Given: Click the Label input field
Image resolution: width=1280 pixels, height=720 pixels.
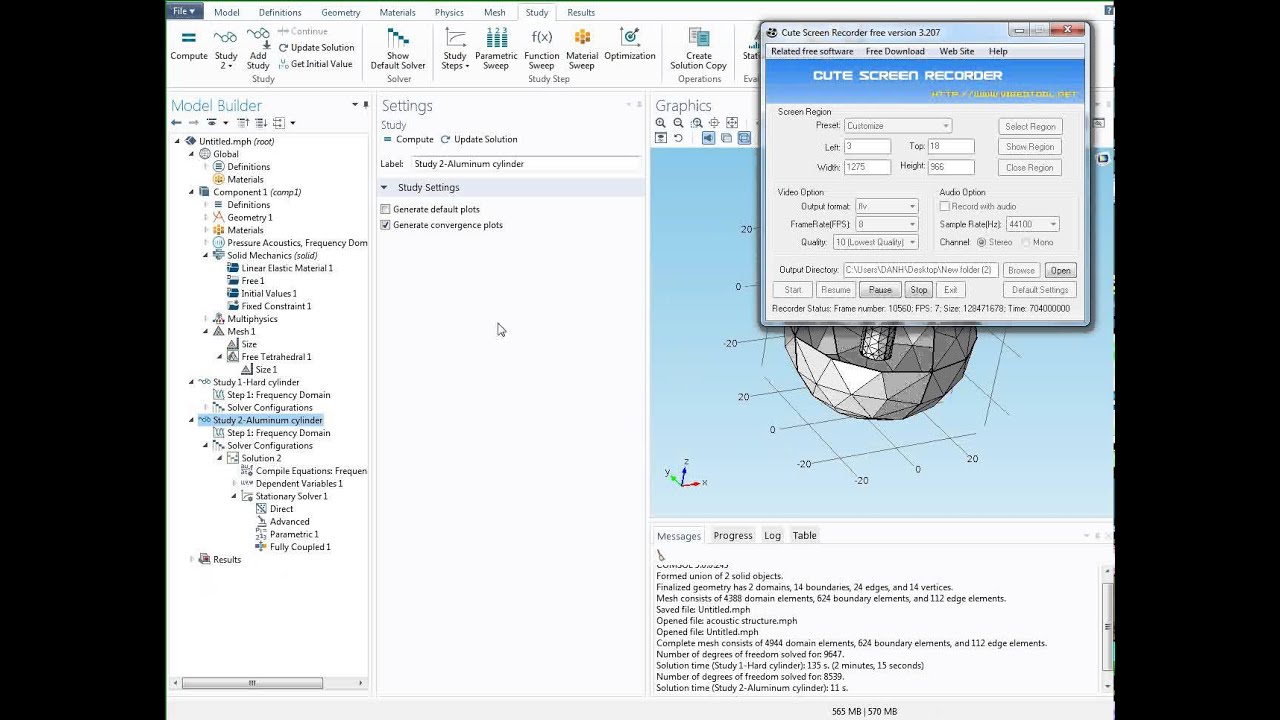Looking at the screenshot, I should (525, 164).
